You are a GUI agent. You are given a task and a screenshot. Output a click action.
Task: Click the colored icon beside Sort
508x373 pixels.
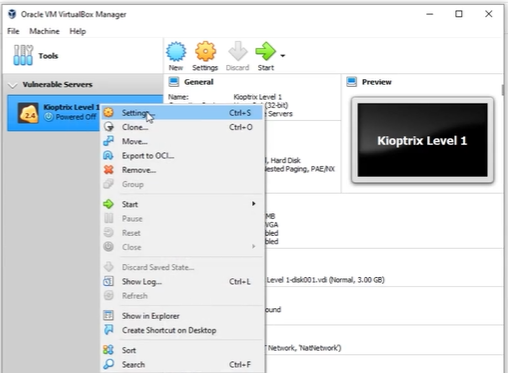[108, 350]
